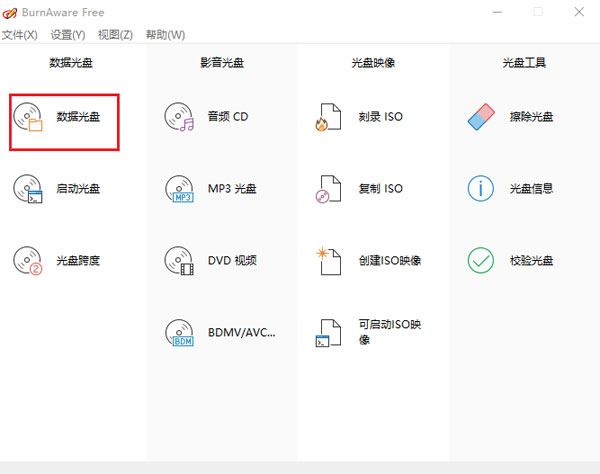The height and width of the screenshot is (474, 600).
Task: Open the 数据光盘 disc-with-folder icon
Action: pyautogui.click(x=28, y=117)
